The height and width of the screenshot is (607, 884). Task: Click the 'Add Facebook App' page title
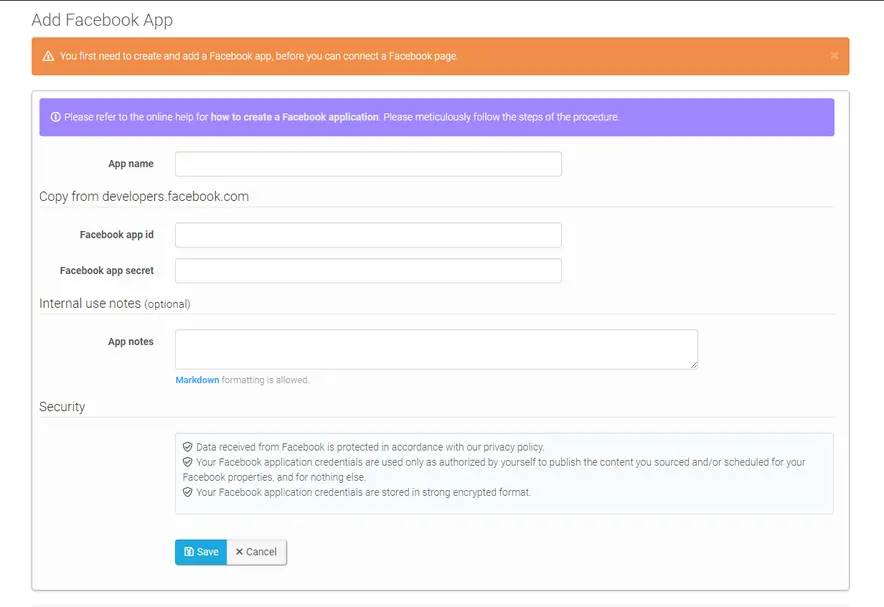(x=103, y=20)
